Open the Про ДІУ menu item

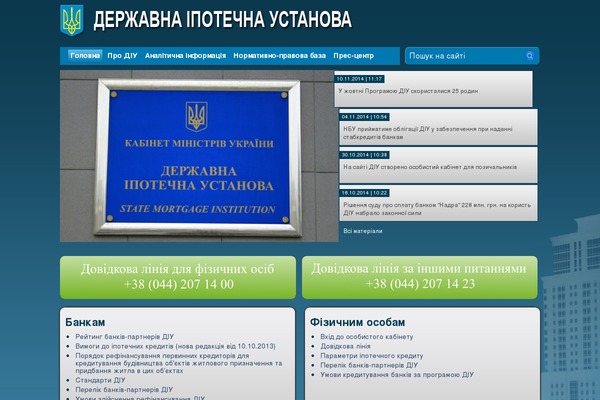click(x=122, y=56)
